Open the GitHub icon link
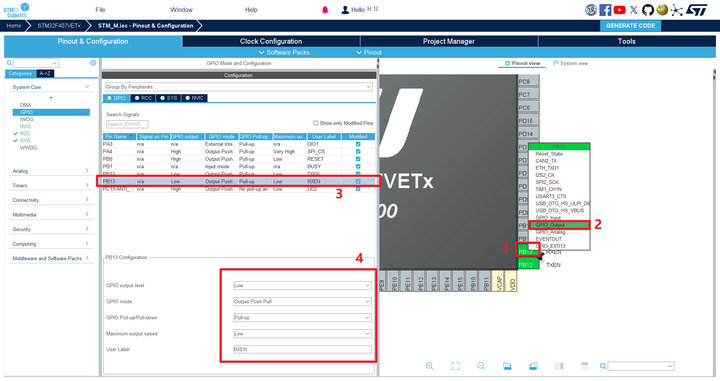The image size is (720, 381). tap(648, 10)
